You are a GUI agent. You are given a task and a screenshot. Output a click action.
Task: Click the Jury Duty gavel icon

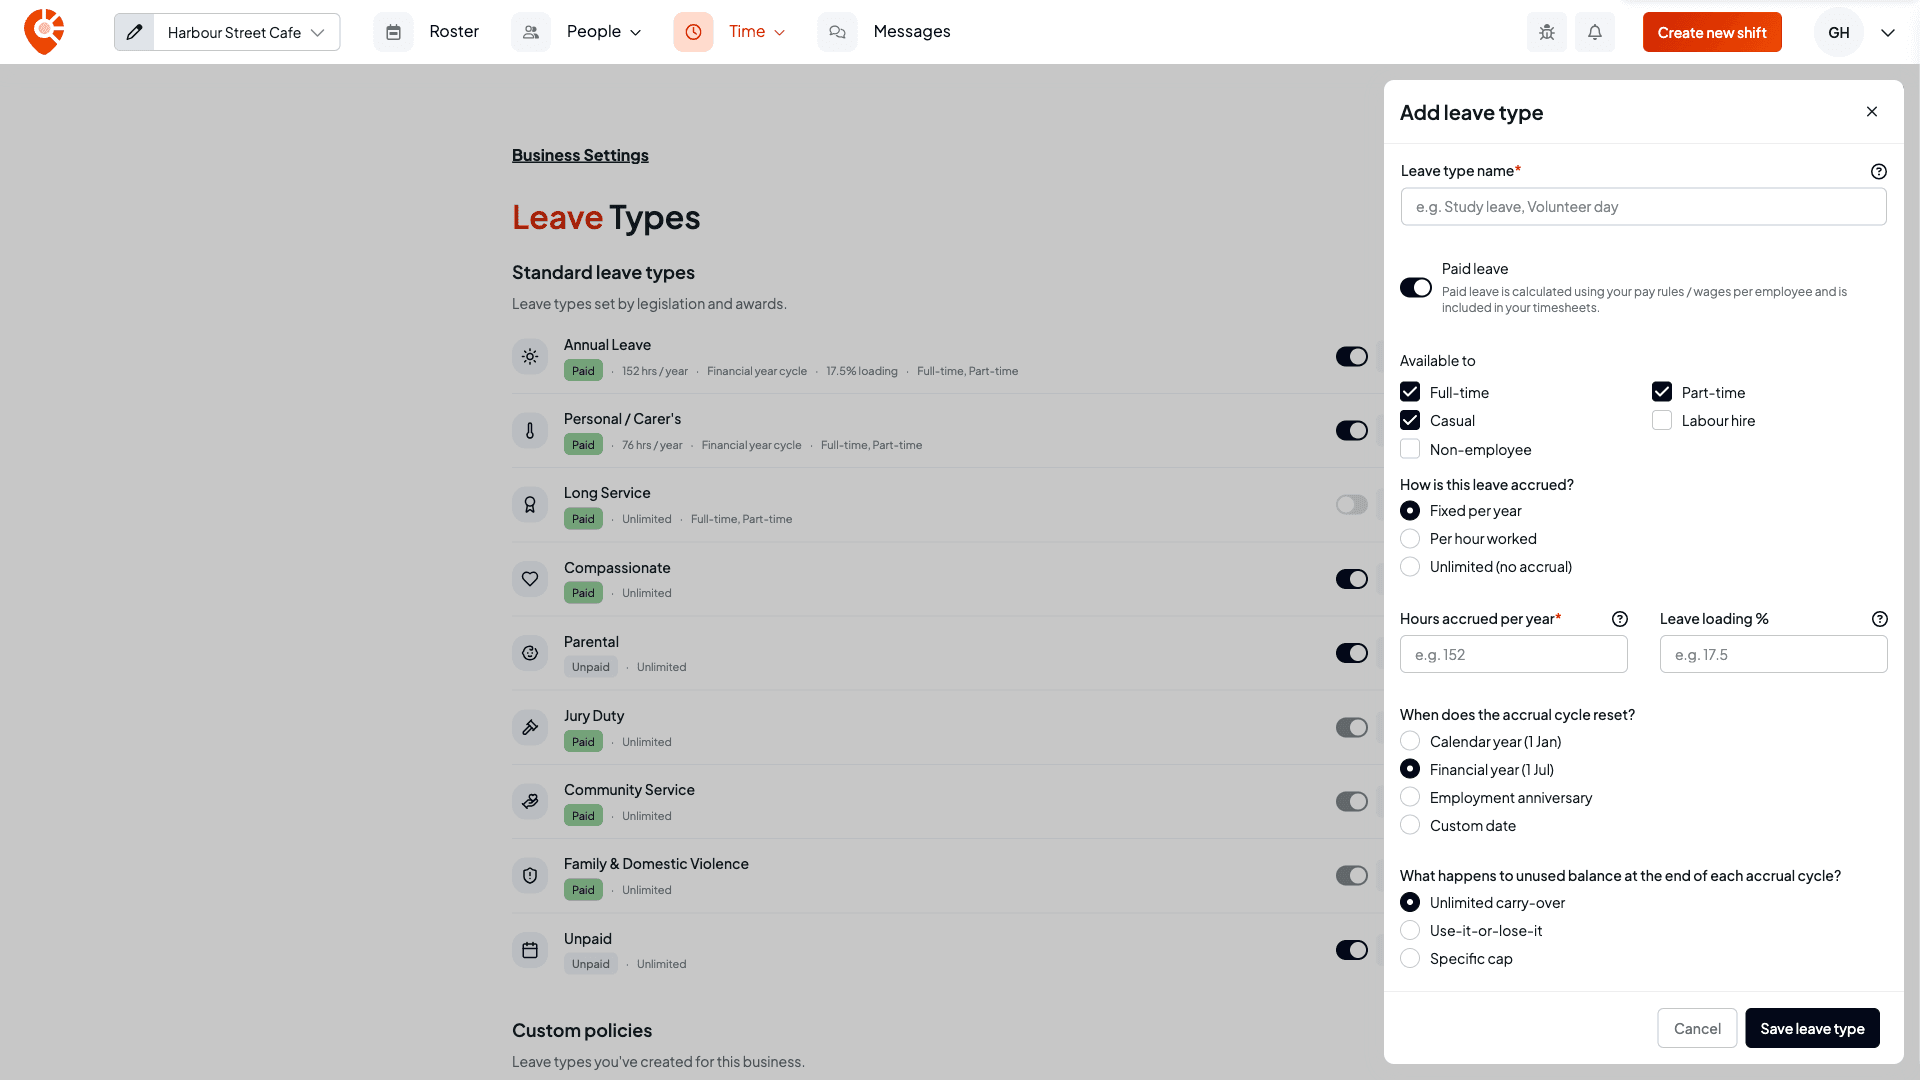coord(530,728)
